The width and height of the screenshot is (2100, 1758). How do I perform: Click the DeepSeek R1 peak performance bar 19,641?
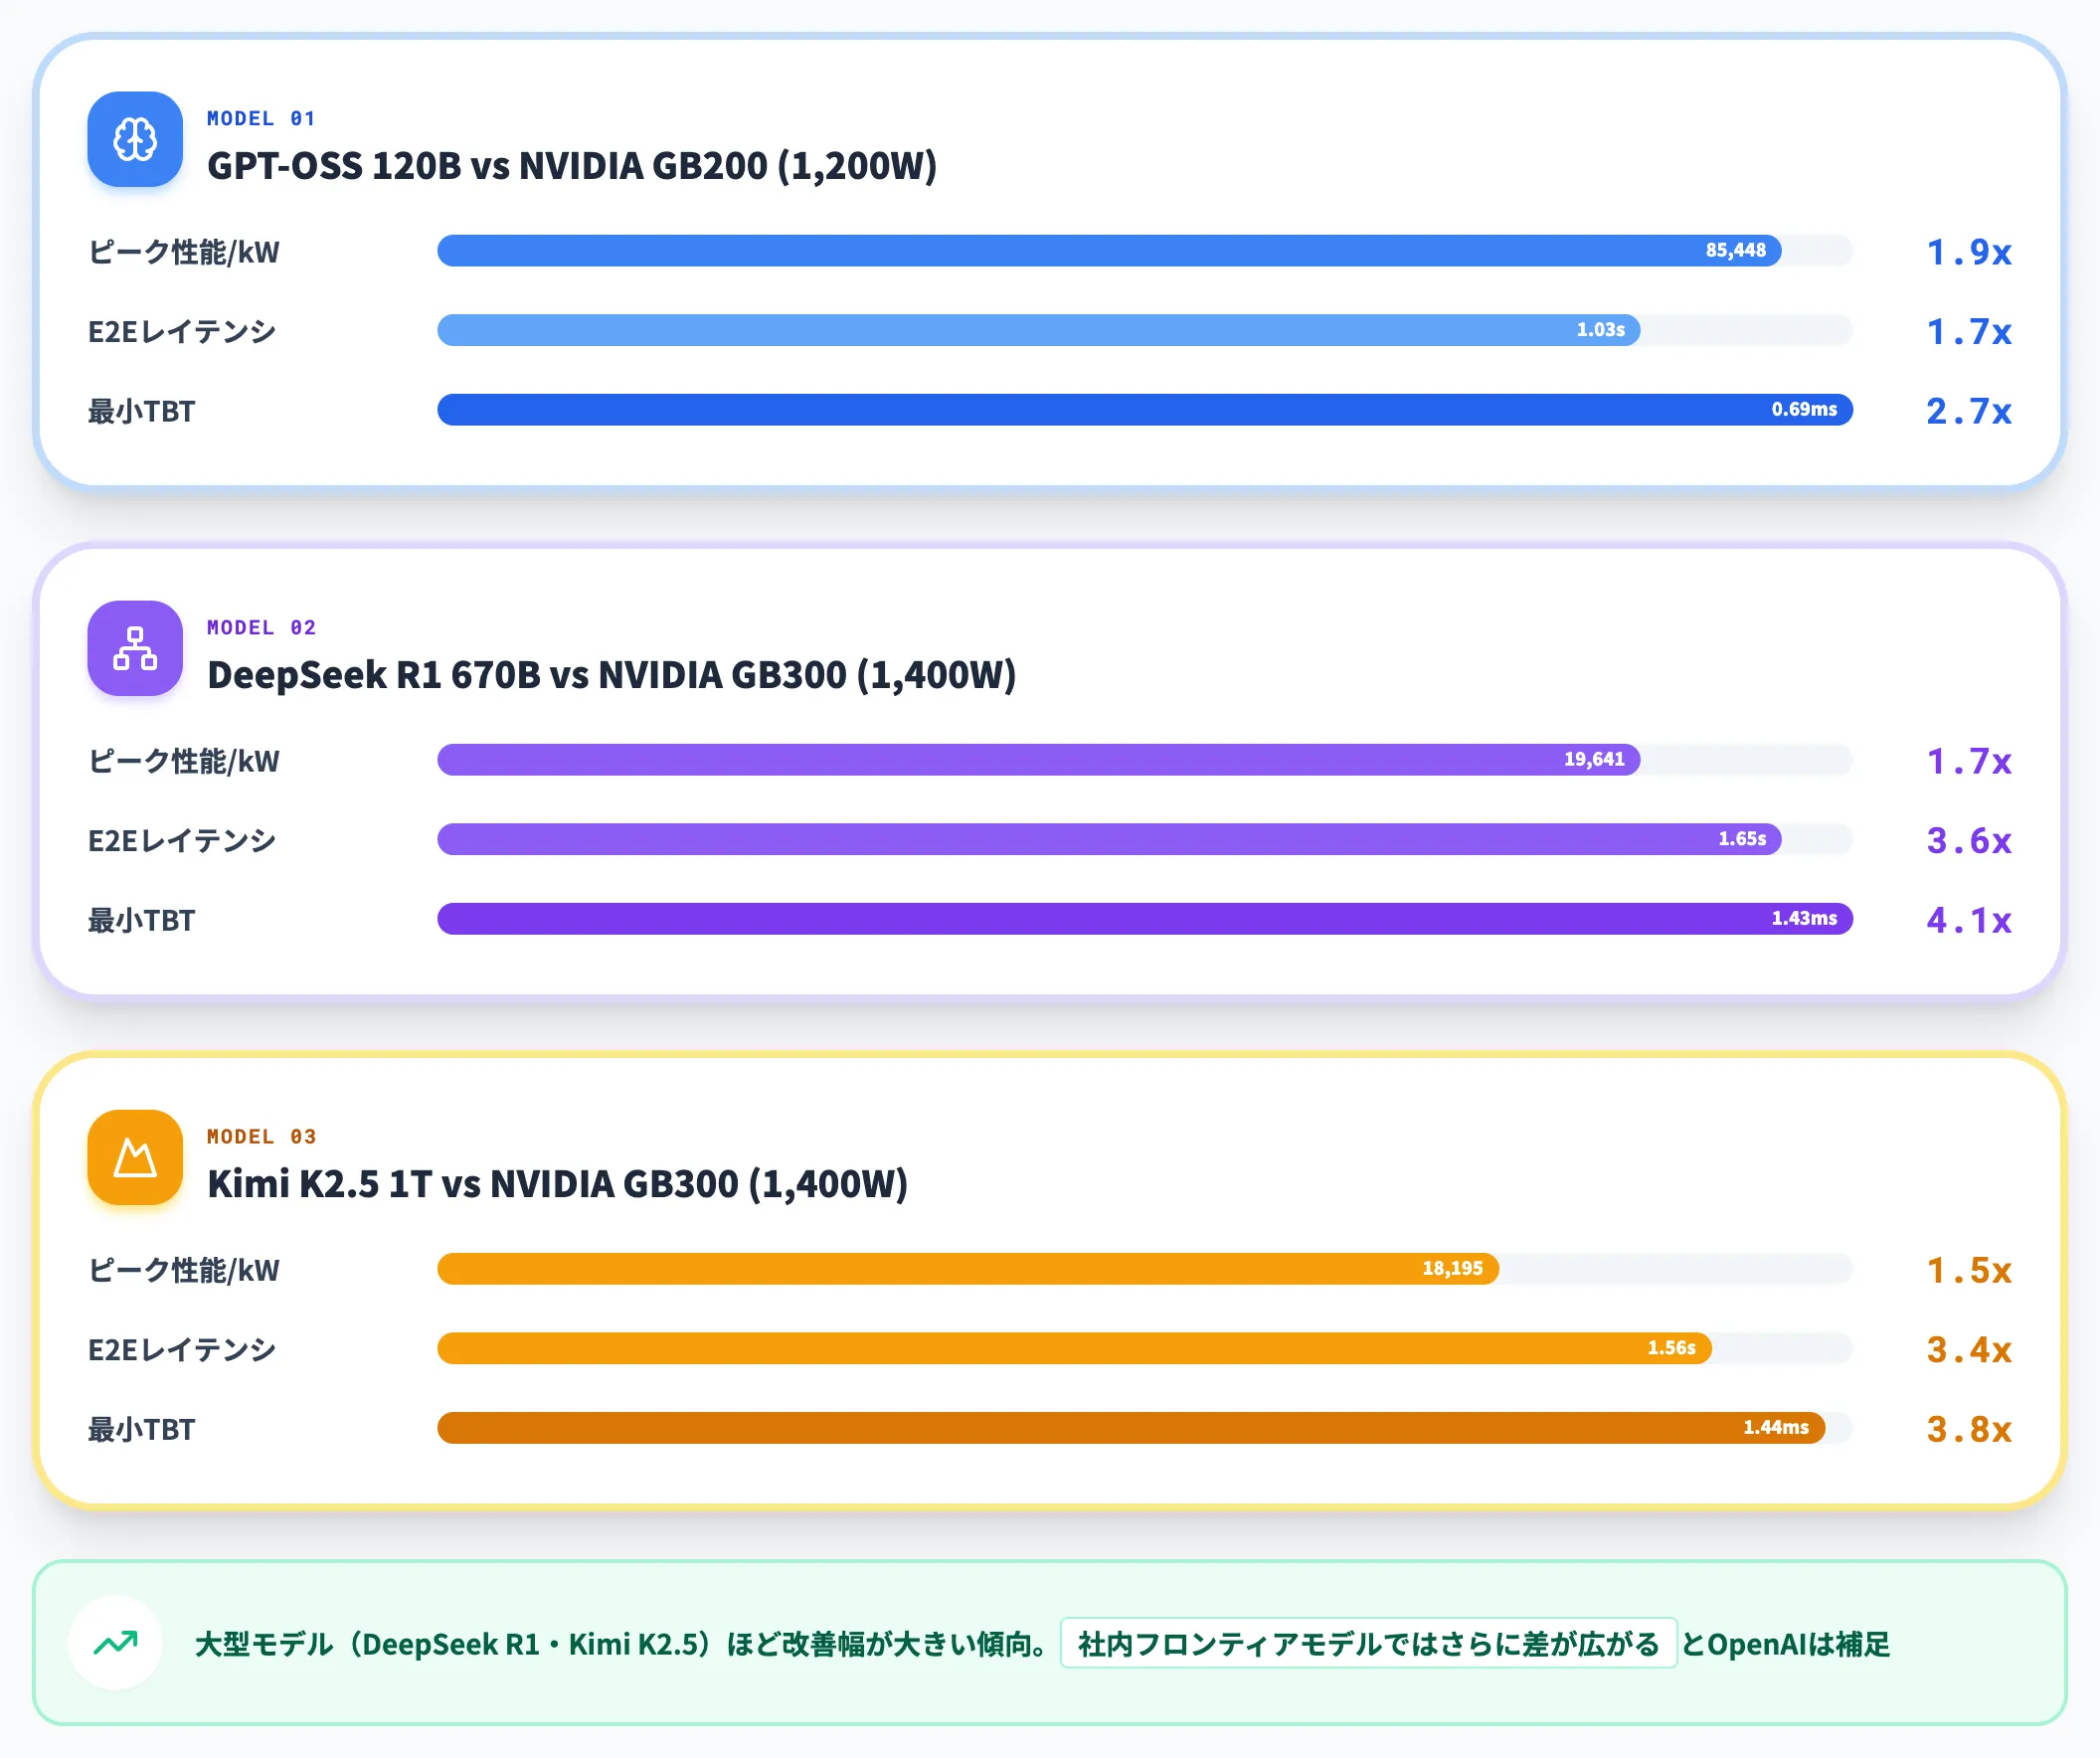pos(1038,759)
